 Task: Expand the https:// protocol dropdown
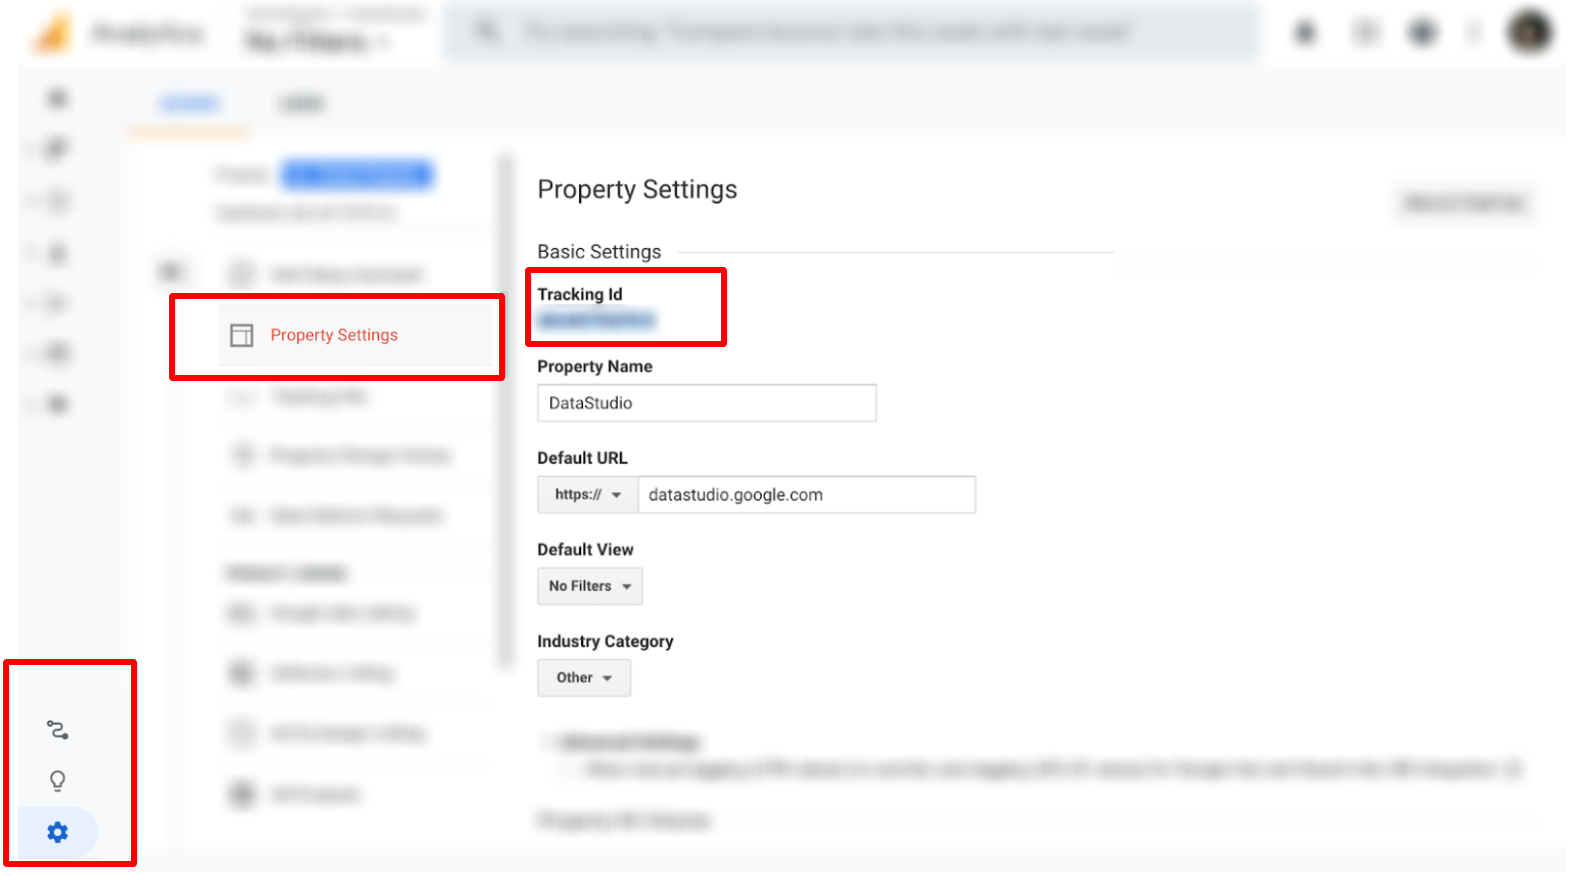click(x=588, y=495)
